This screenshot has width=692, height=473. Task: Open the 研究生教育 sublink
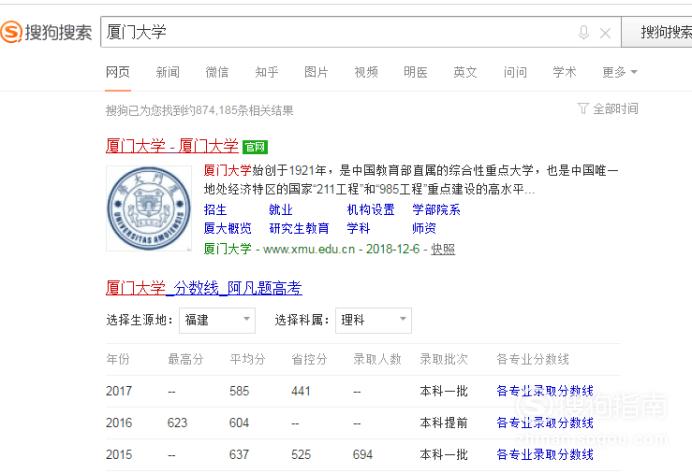pyautogui.click(x=299, y=228)
